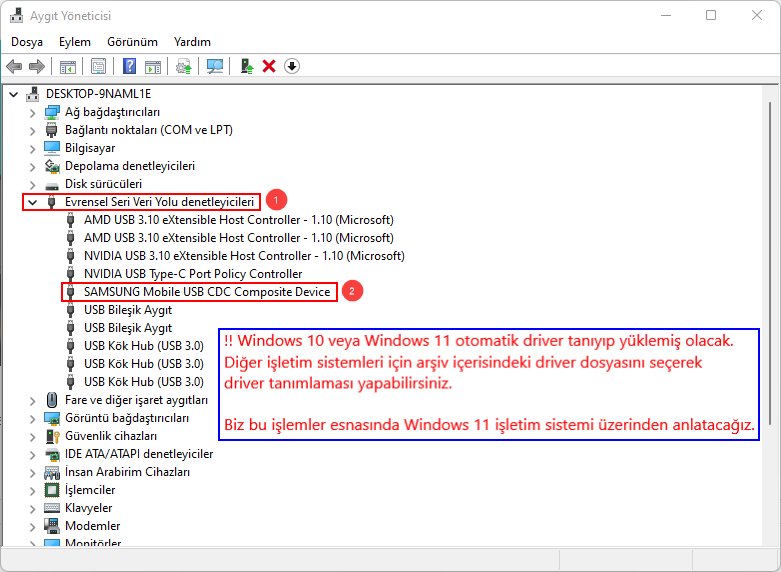The height and width of the screenshot is (572, 781).
Task: Select NVIDIA USB 3.10 eXtensible Host Controller
Action: pyautogui.click(x=244, y=256)
